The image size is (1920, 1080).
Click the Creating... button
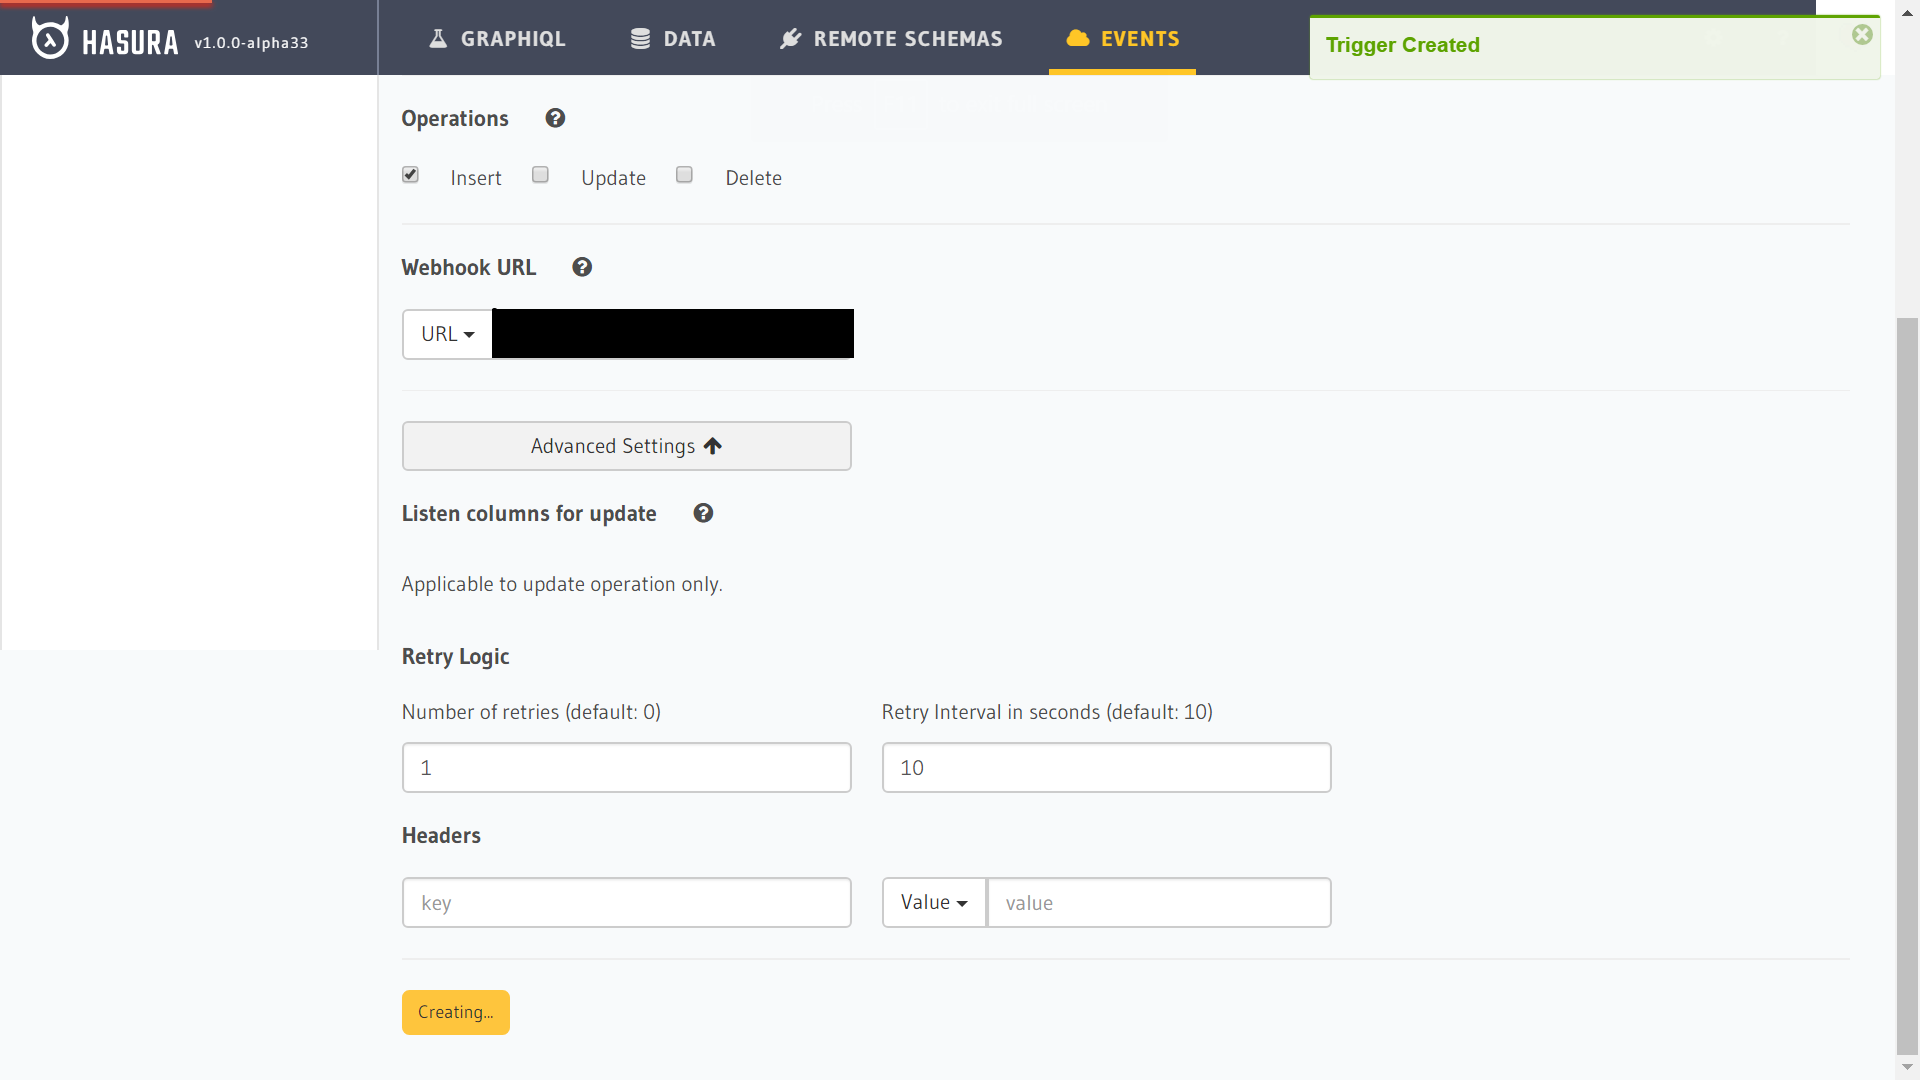point(455,1012)
